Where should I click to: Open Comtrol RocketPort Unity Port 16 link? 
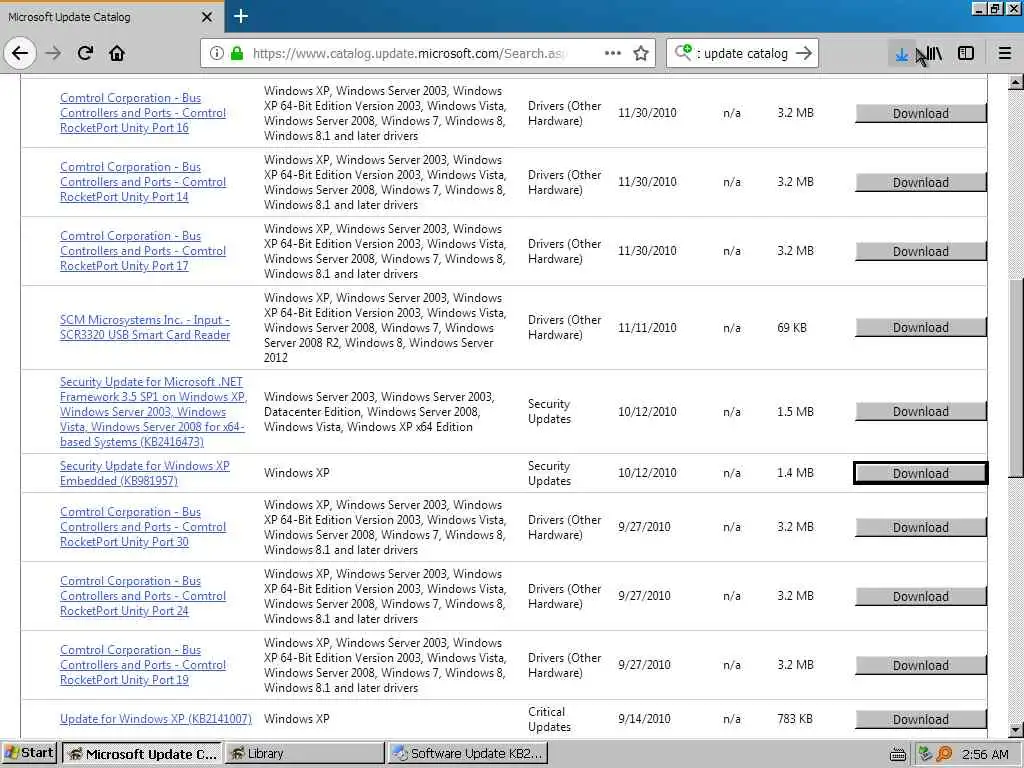(143, 113)
